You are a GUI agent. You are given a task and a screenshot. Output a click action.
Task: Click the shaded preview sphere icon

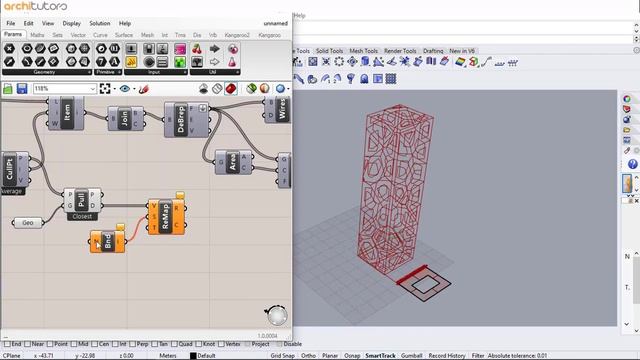click(264, 89)
